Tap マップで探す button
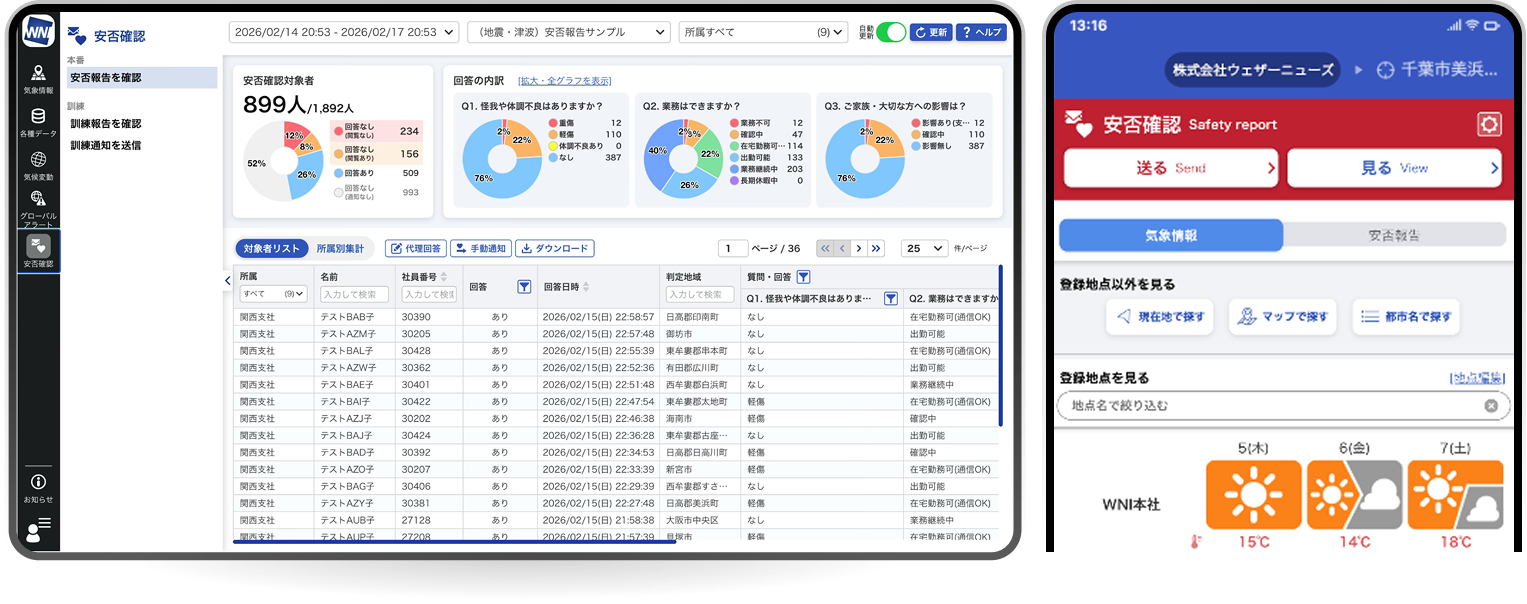 1283,317
